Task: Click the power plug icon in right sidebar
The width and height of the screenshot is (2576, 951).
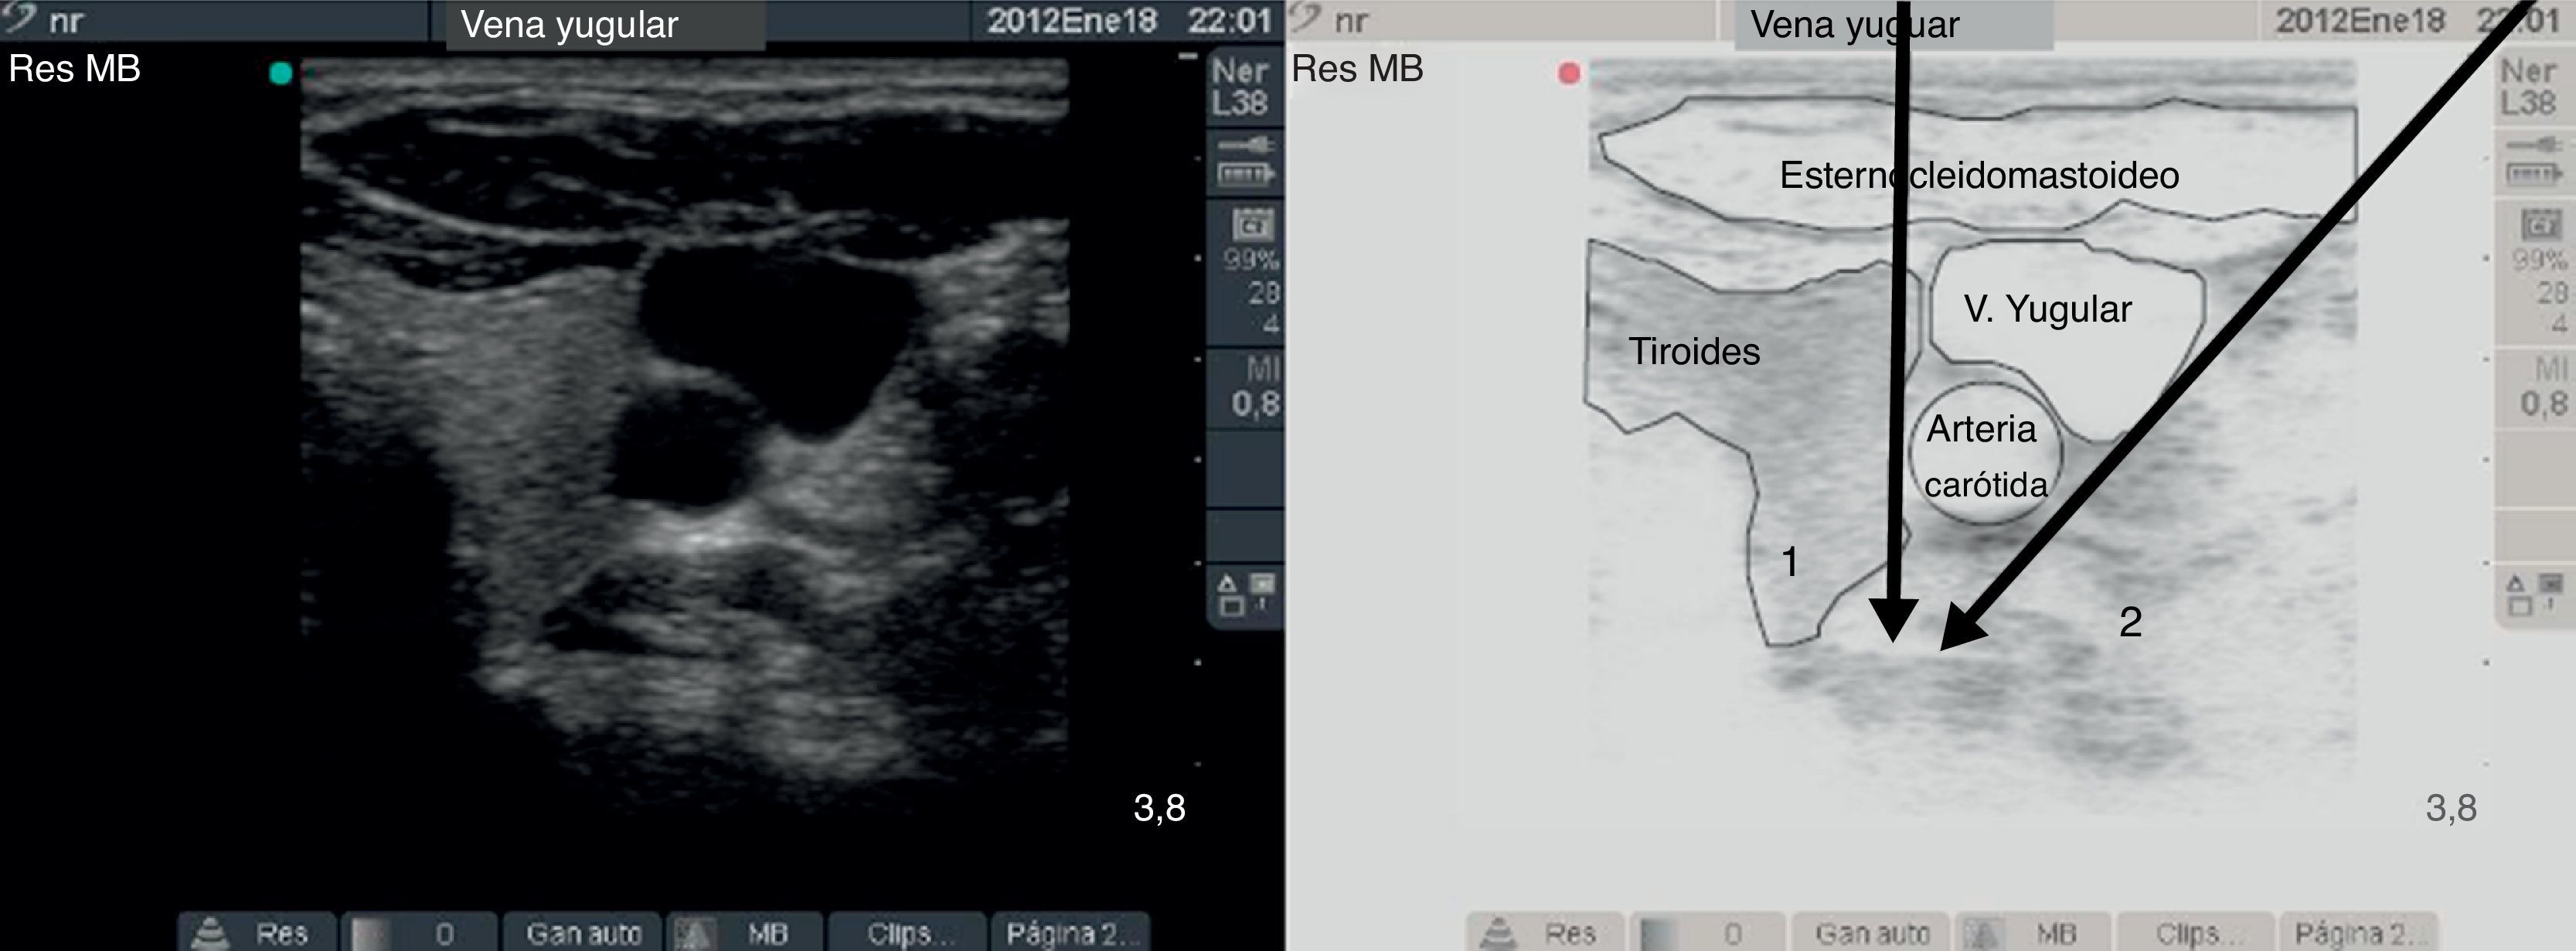Action: pos(2534,145)
